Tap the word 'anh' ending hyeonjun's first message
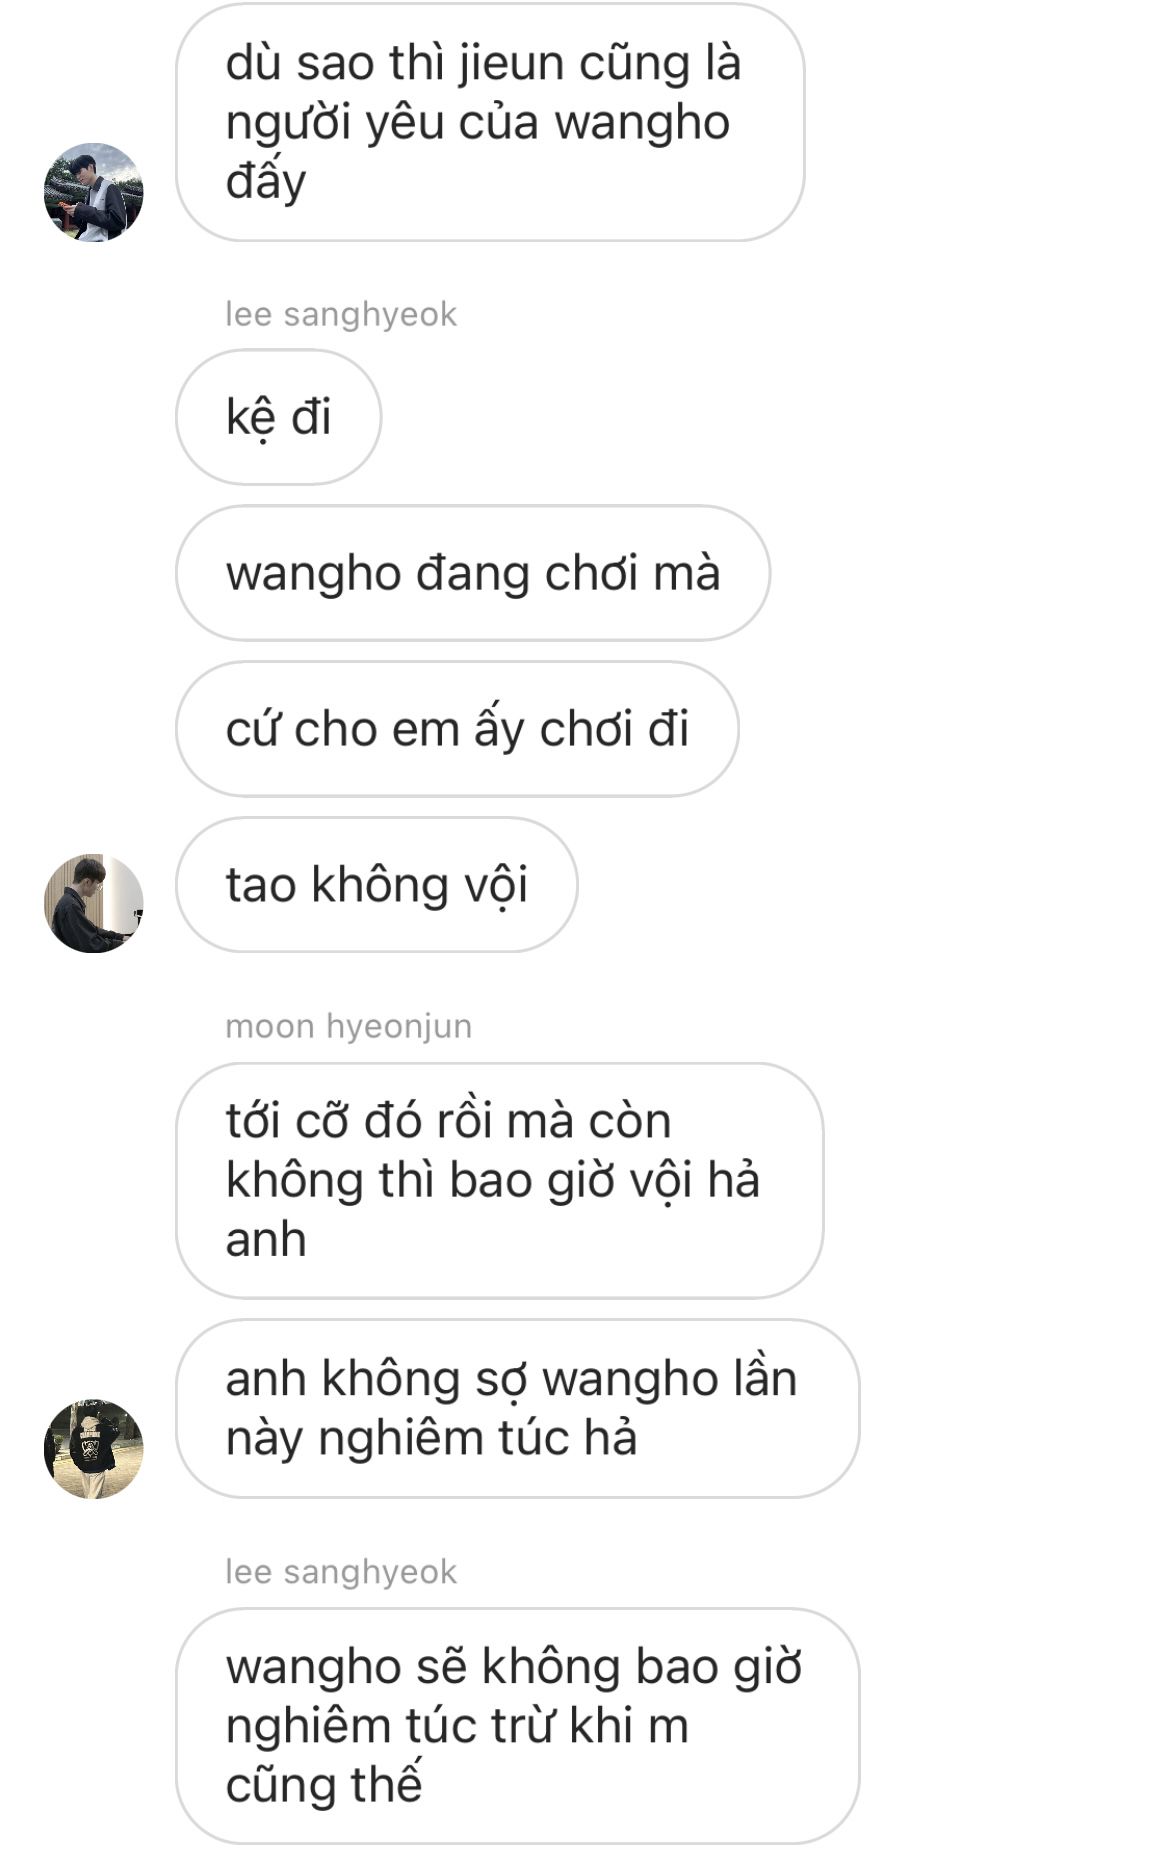1170x1852 pixels. pos(266,1239)
